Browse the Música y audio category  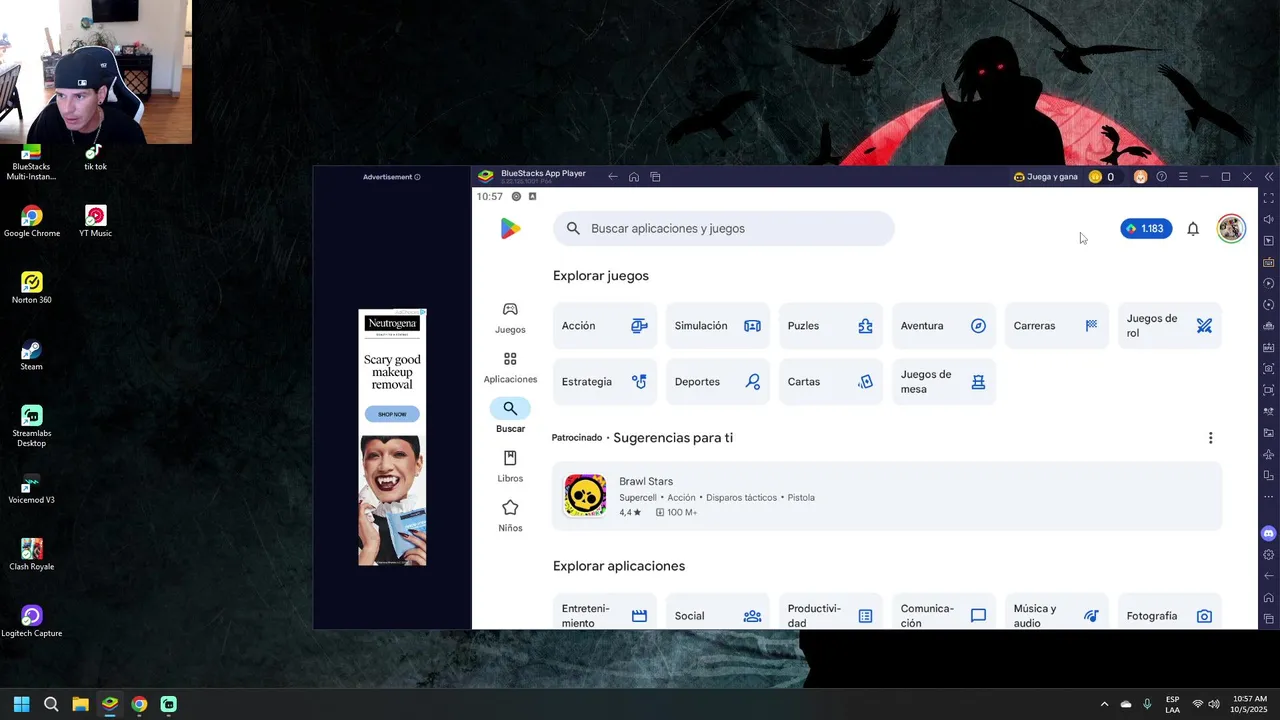tap(1057, 612)
